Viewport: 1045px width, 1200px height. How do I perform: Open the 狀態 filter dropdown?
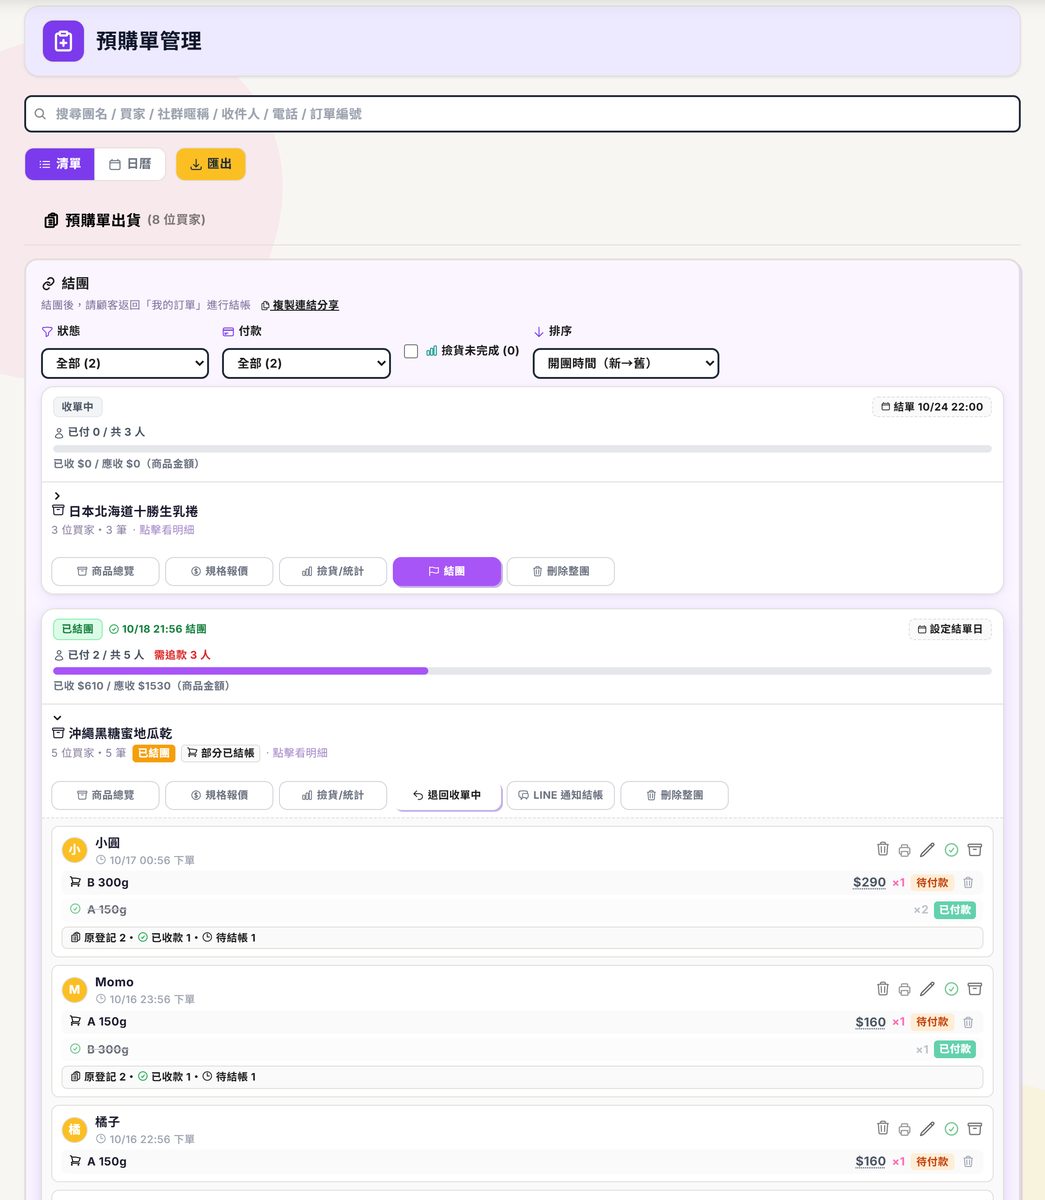[x=125, y=363]
